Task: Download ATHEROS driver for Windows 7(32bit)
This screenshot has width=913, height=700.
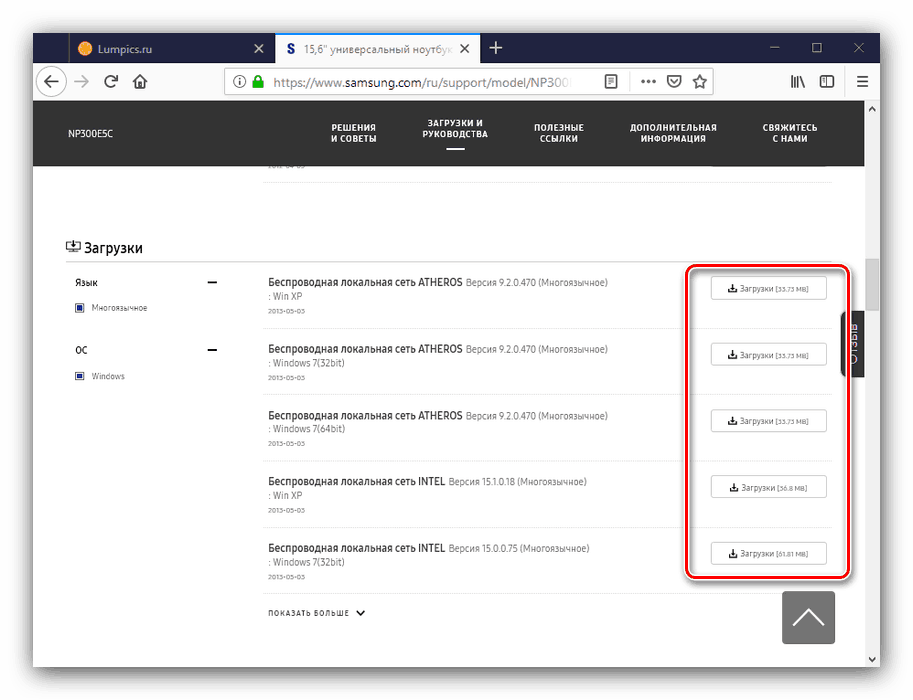Action: pyautogui.click(x=769, y=355)
